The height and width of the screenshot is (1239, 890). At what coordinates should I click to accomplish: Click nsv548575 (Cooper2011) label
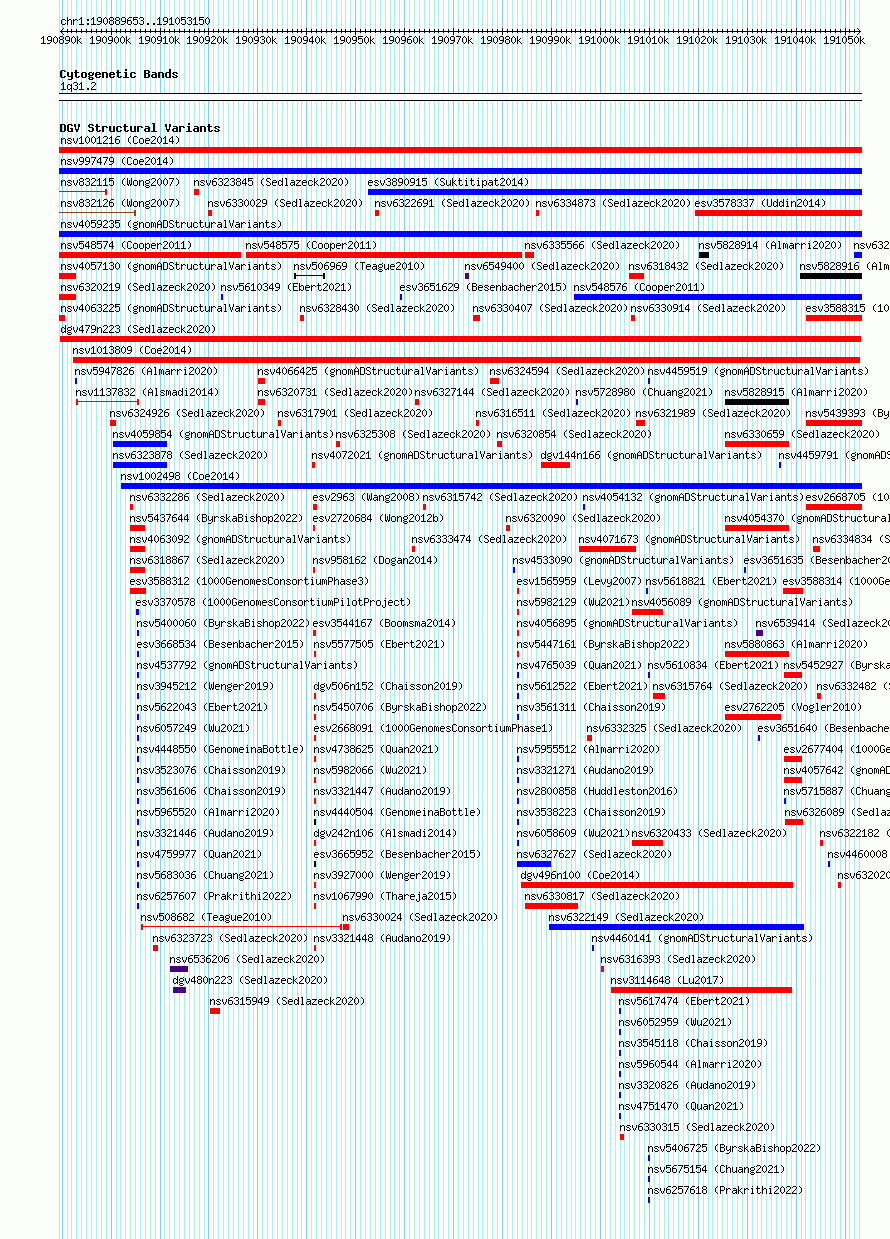[x=311, y=245]
